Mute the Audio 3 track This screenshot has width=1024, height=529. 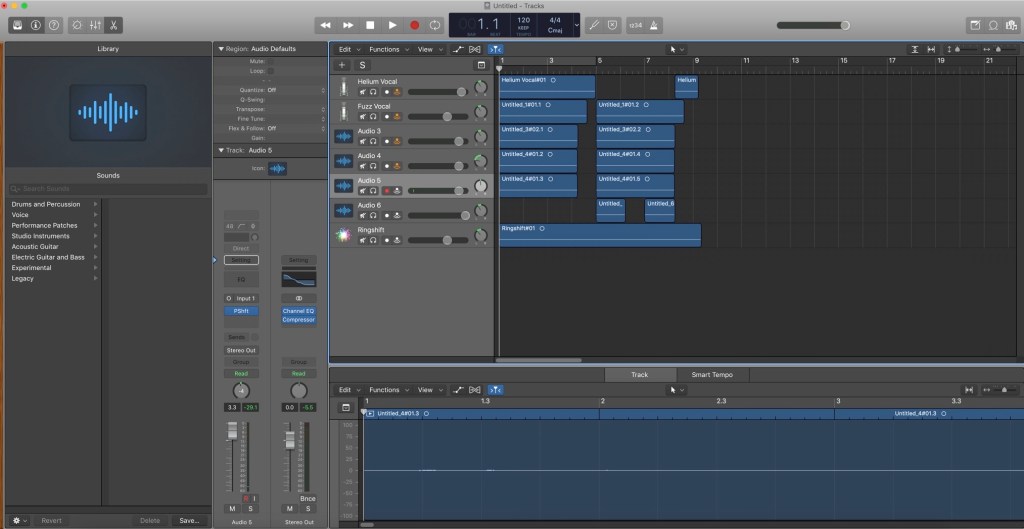coord(362,142)
